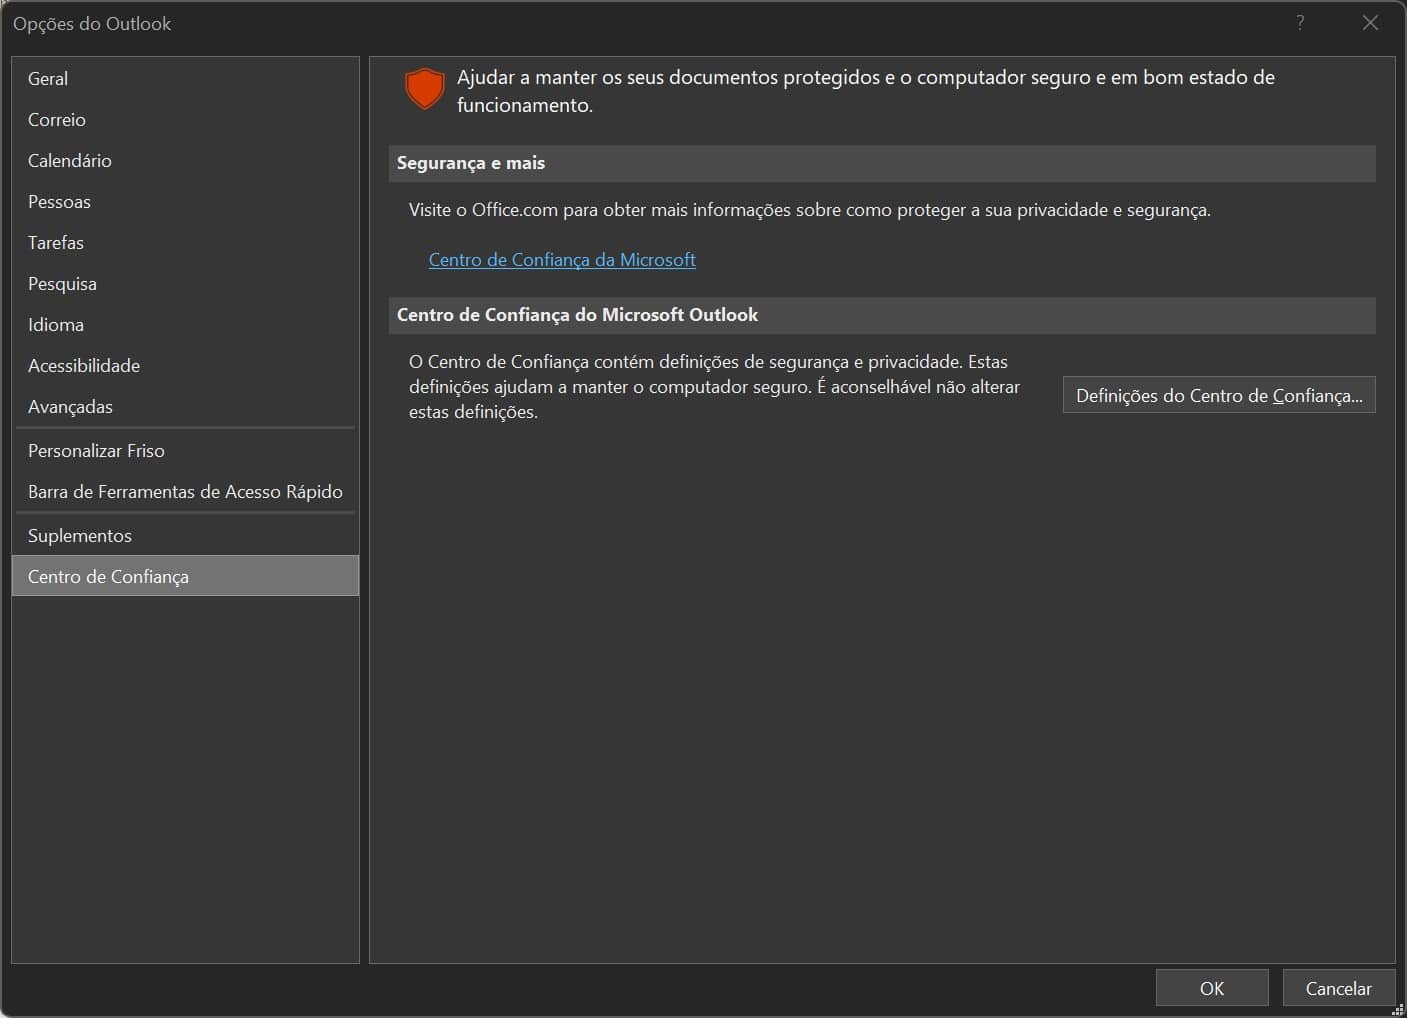Viewport: 1407px width, 1018px height.
Task: Select the Correio category
Action: click(x=57, y=119)
